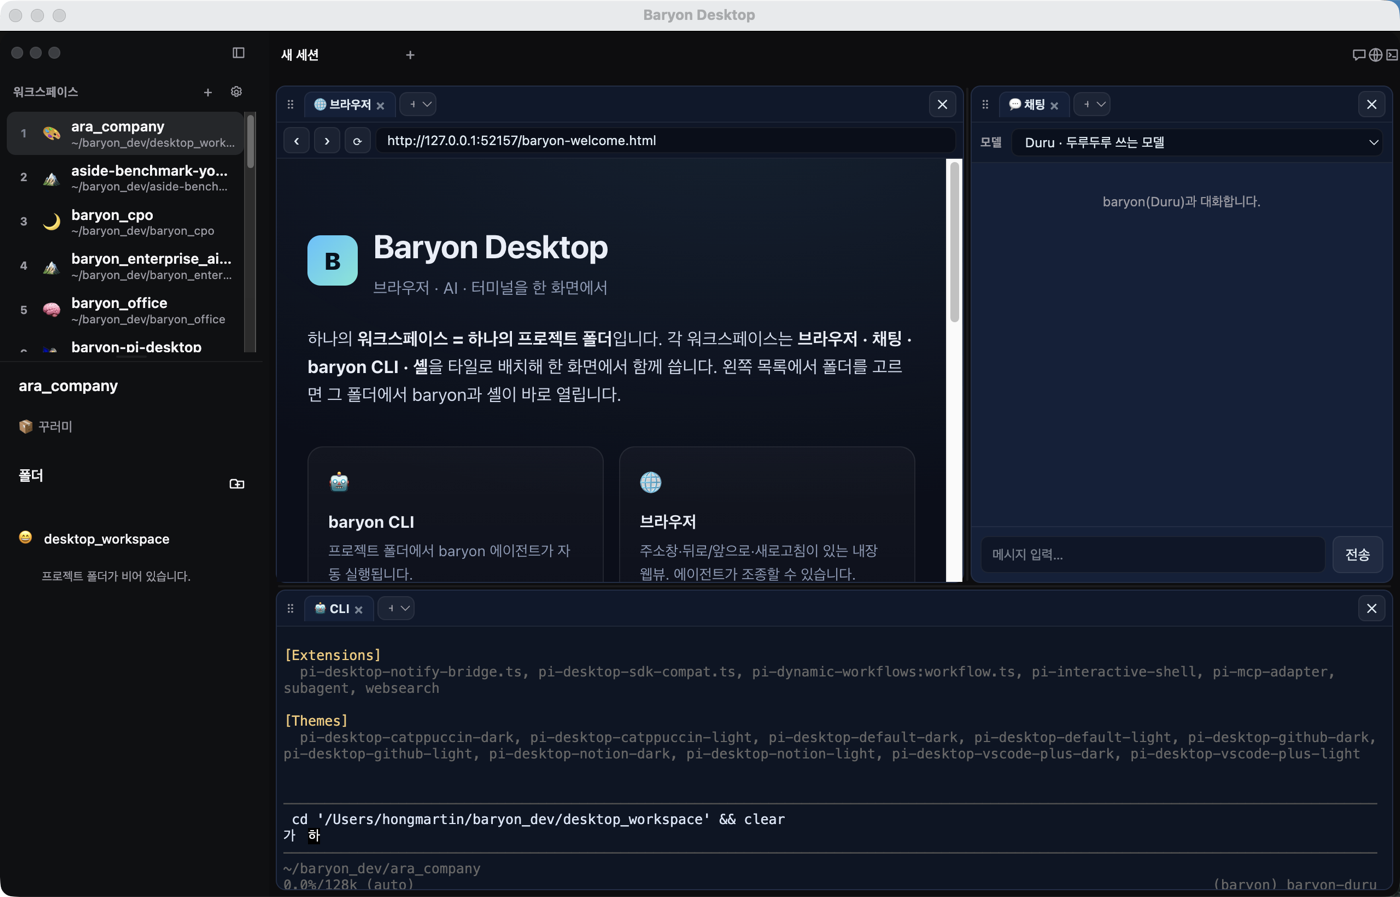Reload the browser page
Viewport: 1400px width, 897px height.
click(357, 141)
